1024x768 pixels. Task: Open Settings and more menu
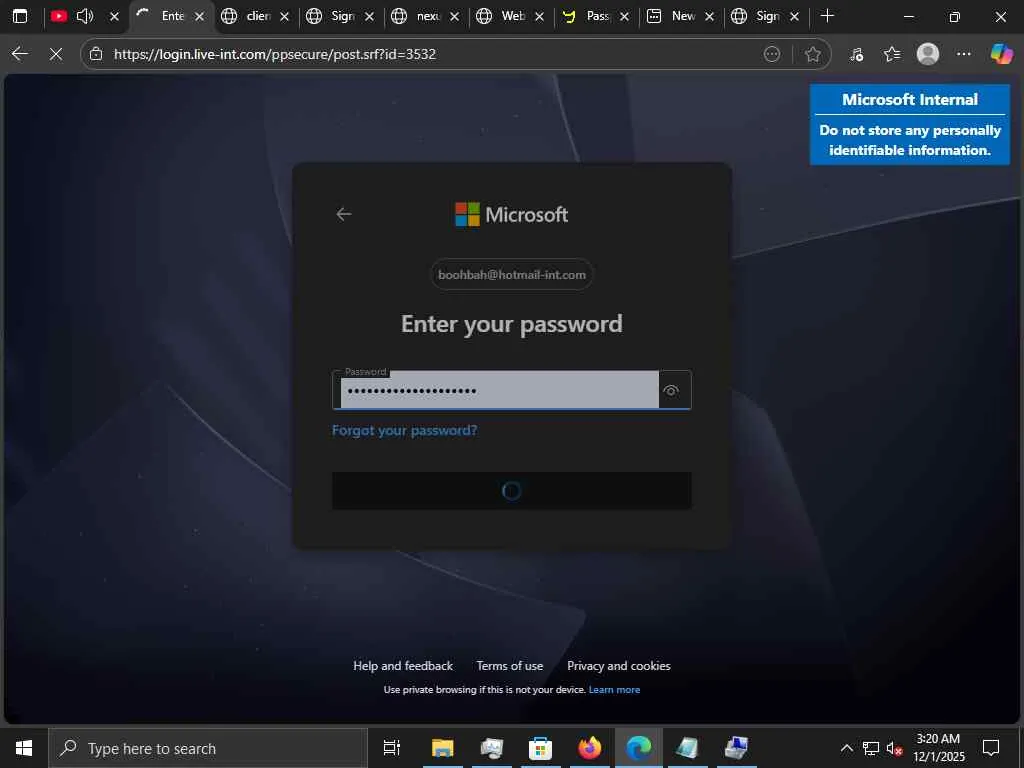tap(964, 54)
